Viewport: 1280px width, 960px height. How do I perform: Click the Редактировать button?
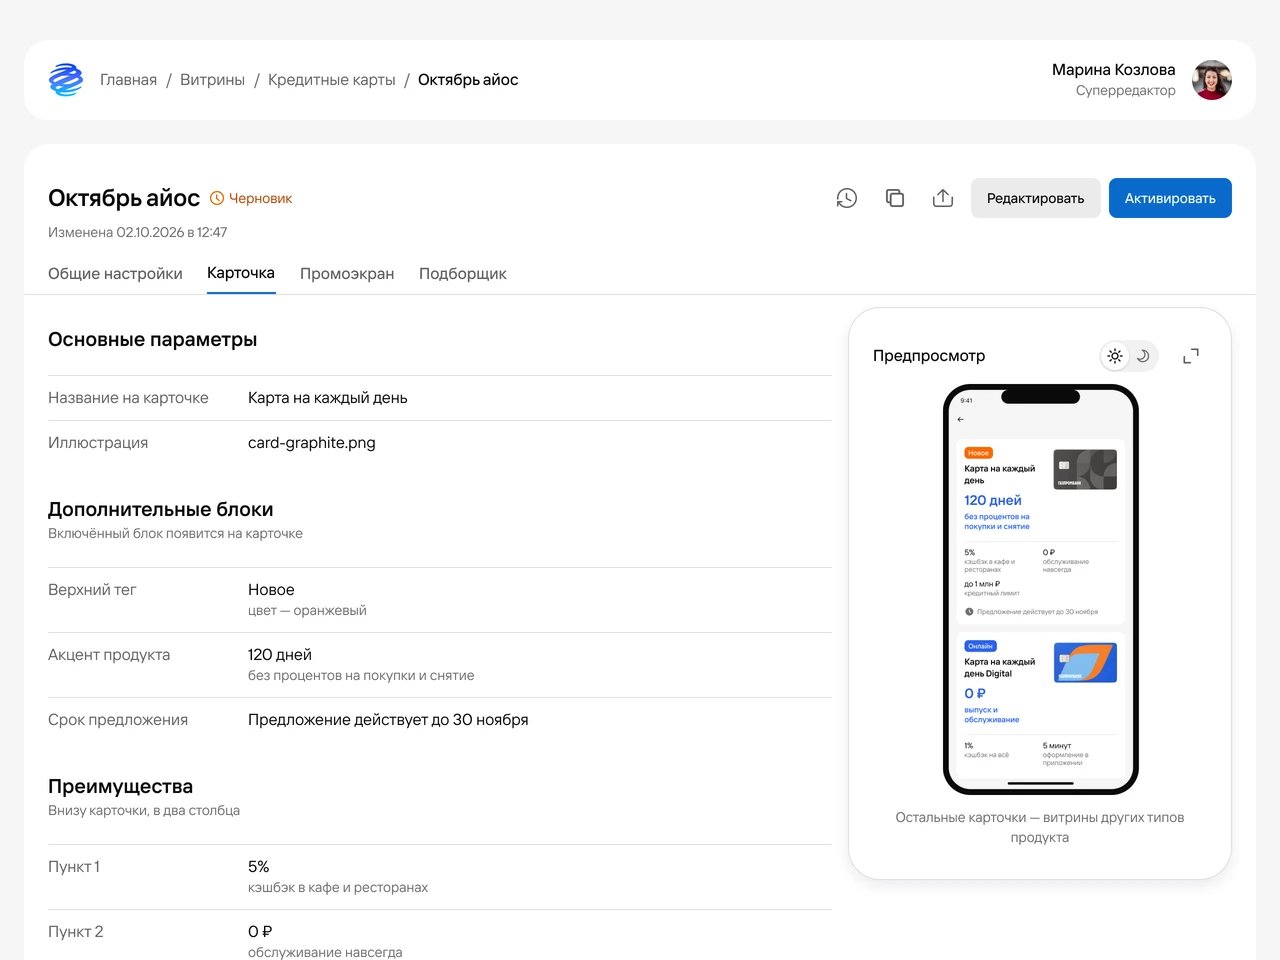pyautogui.click(x=1036, y=198)
